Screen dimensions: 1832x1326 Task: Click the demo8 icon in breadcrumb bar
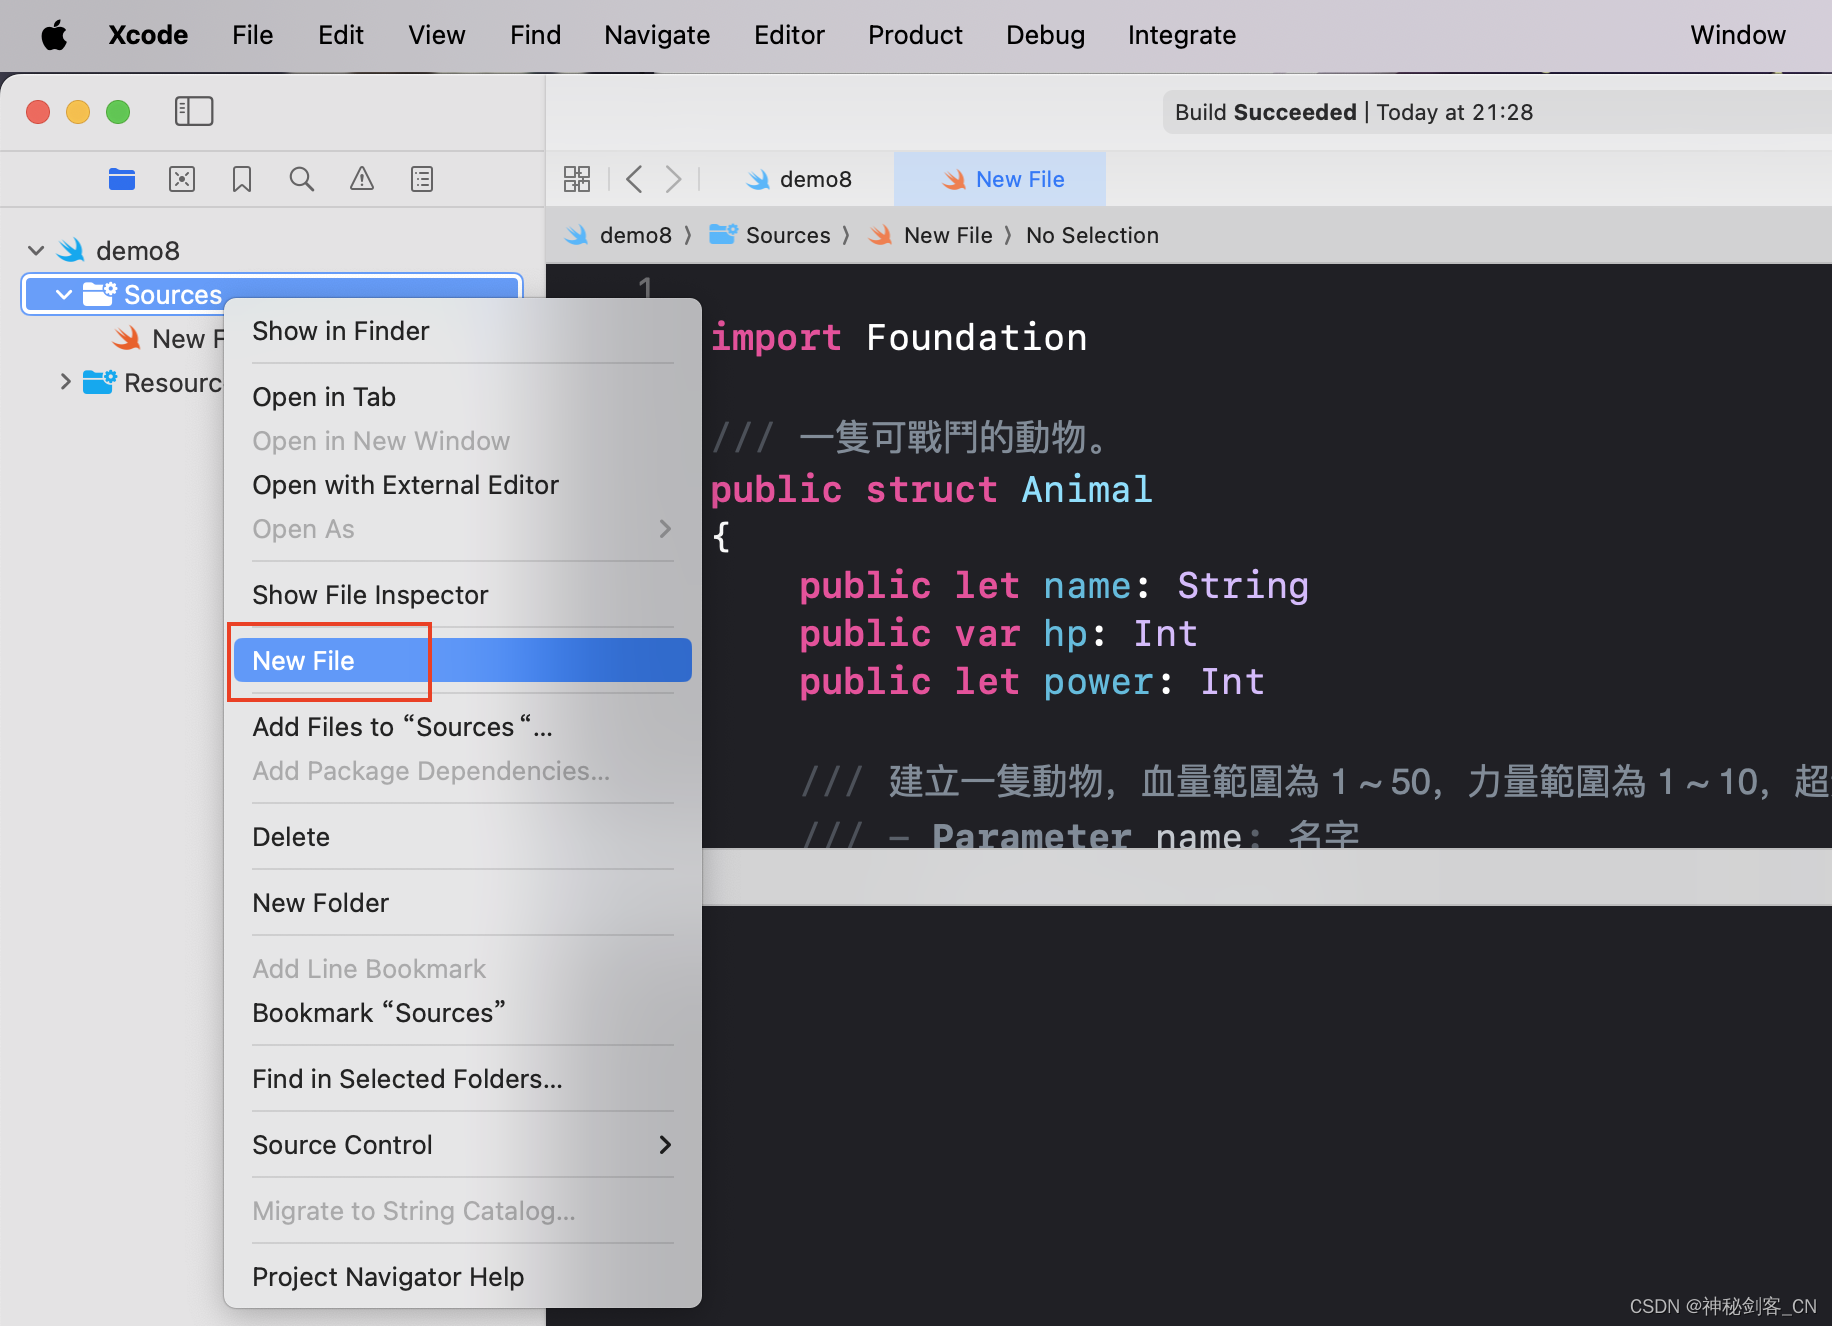click(x=577, y=235)
